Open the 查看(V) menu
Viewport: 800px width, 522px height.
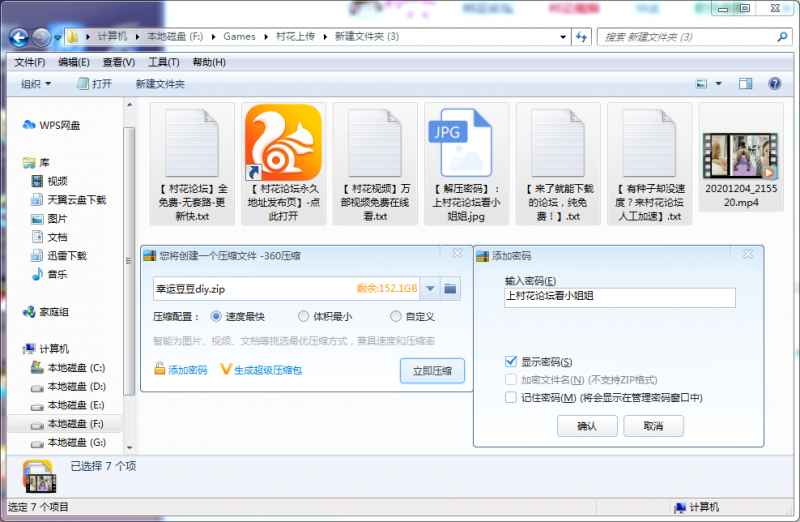(118, 62)
